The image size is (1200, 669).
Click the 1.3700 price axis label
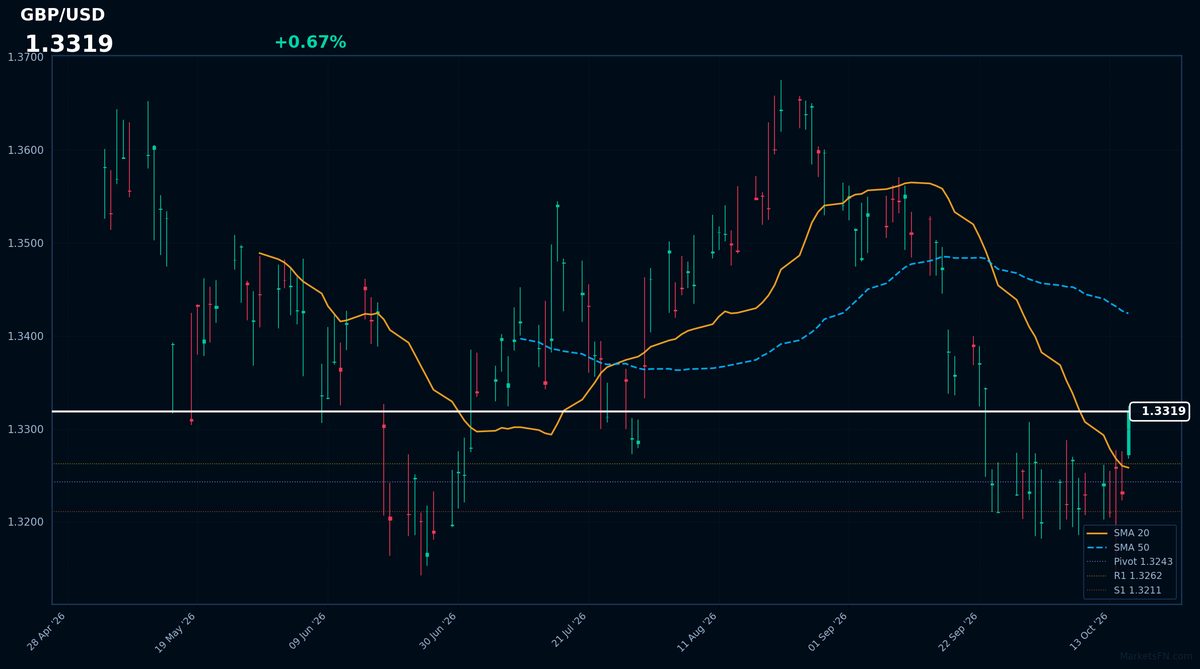(25, 58)
